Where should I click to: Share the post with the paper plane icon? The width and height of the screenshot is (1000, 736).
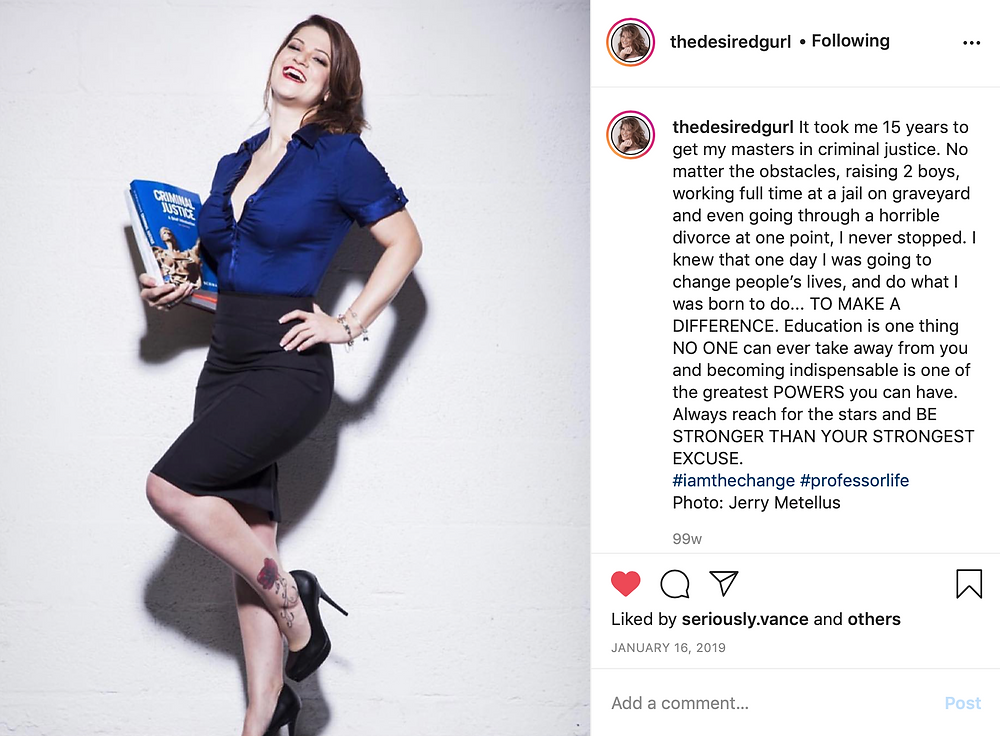pyautogui.click(x=724, y=584)
